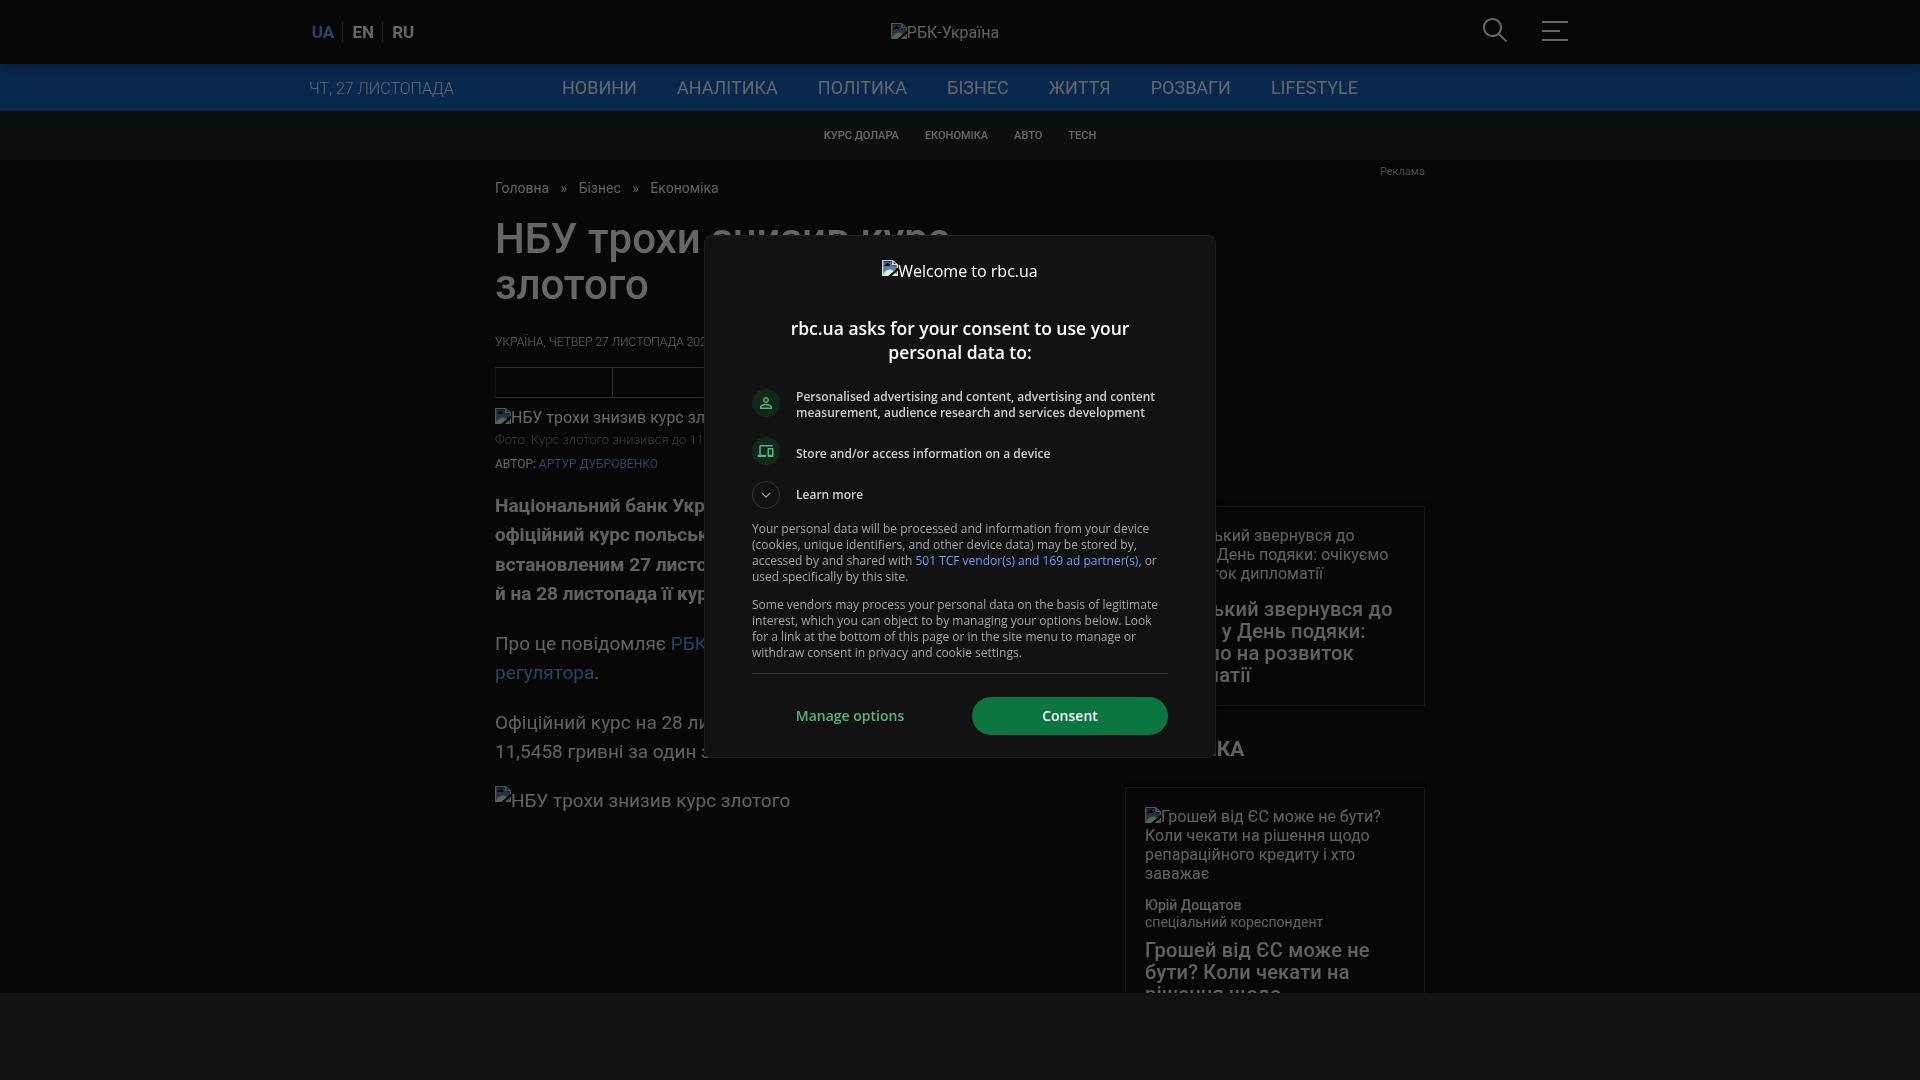Image resolution: width=1920 pixels, height=1080 pixels.
Task: Click the personalised advertising person icon
Action: pyautogui.click(x=766, y=403)
